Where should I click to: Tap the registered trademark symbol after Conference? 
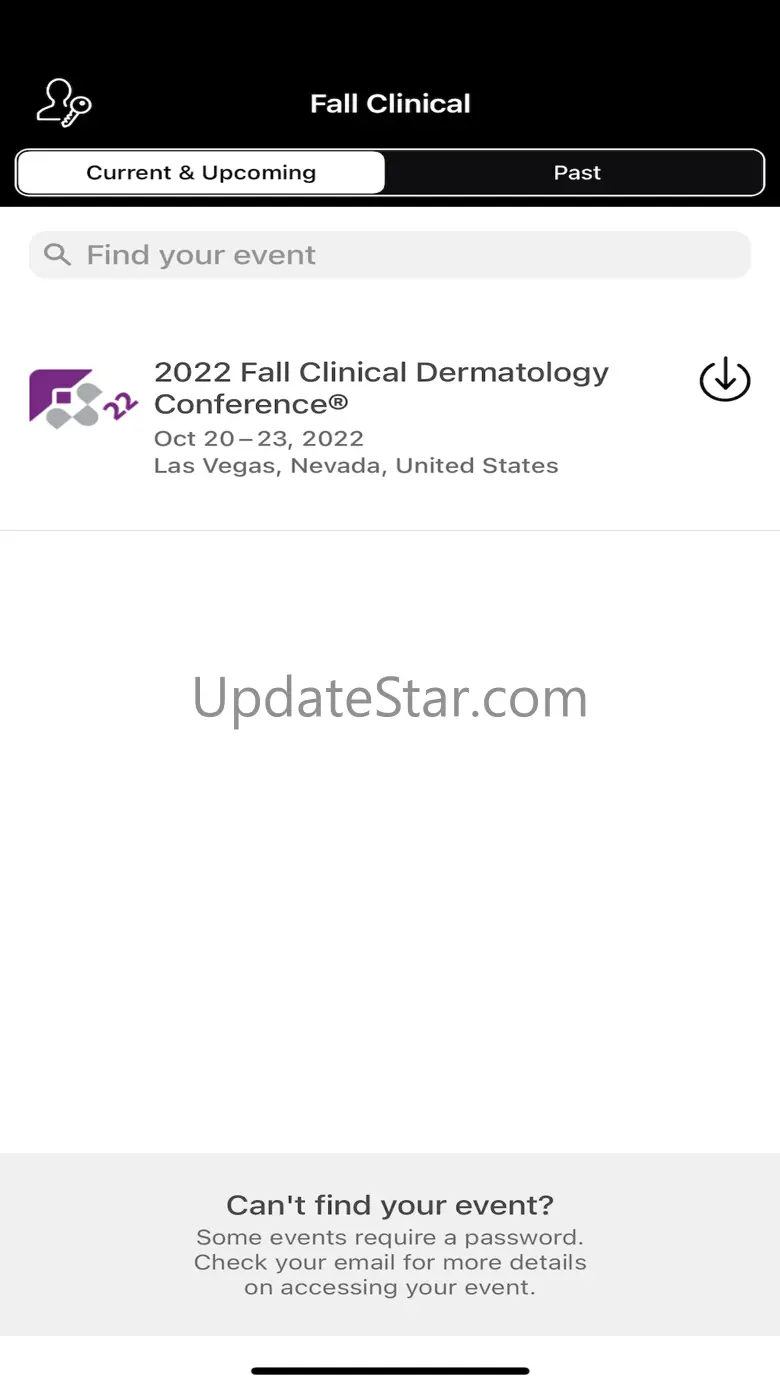(x=338, y=403)
